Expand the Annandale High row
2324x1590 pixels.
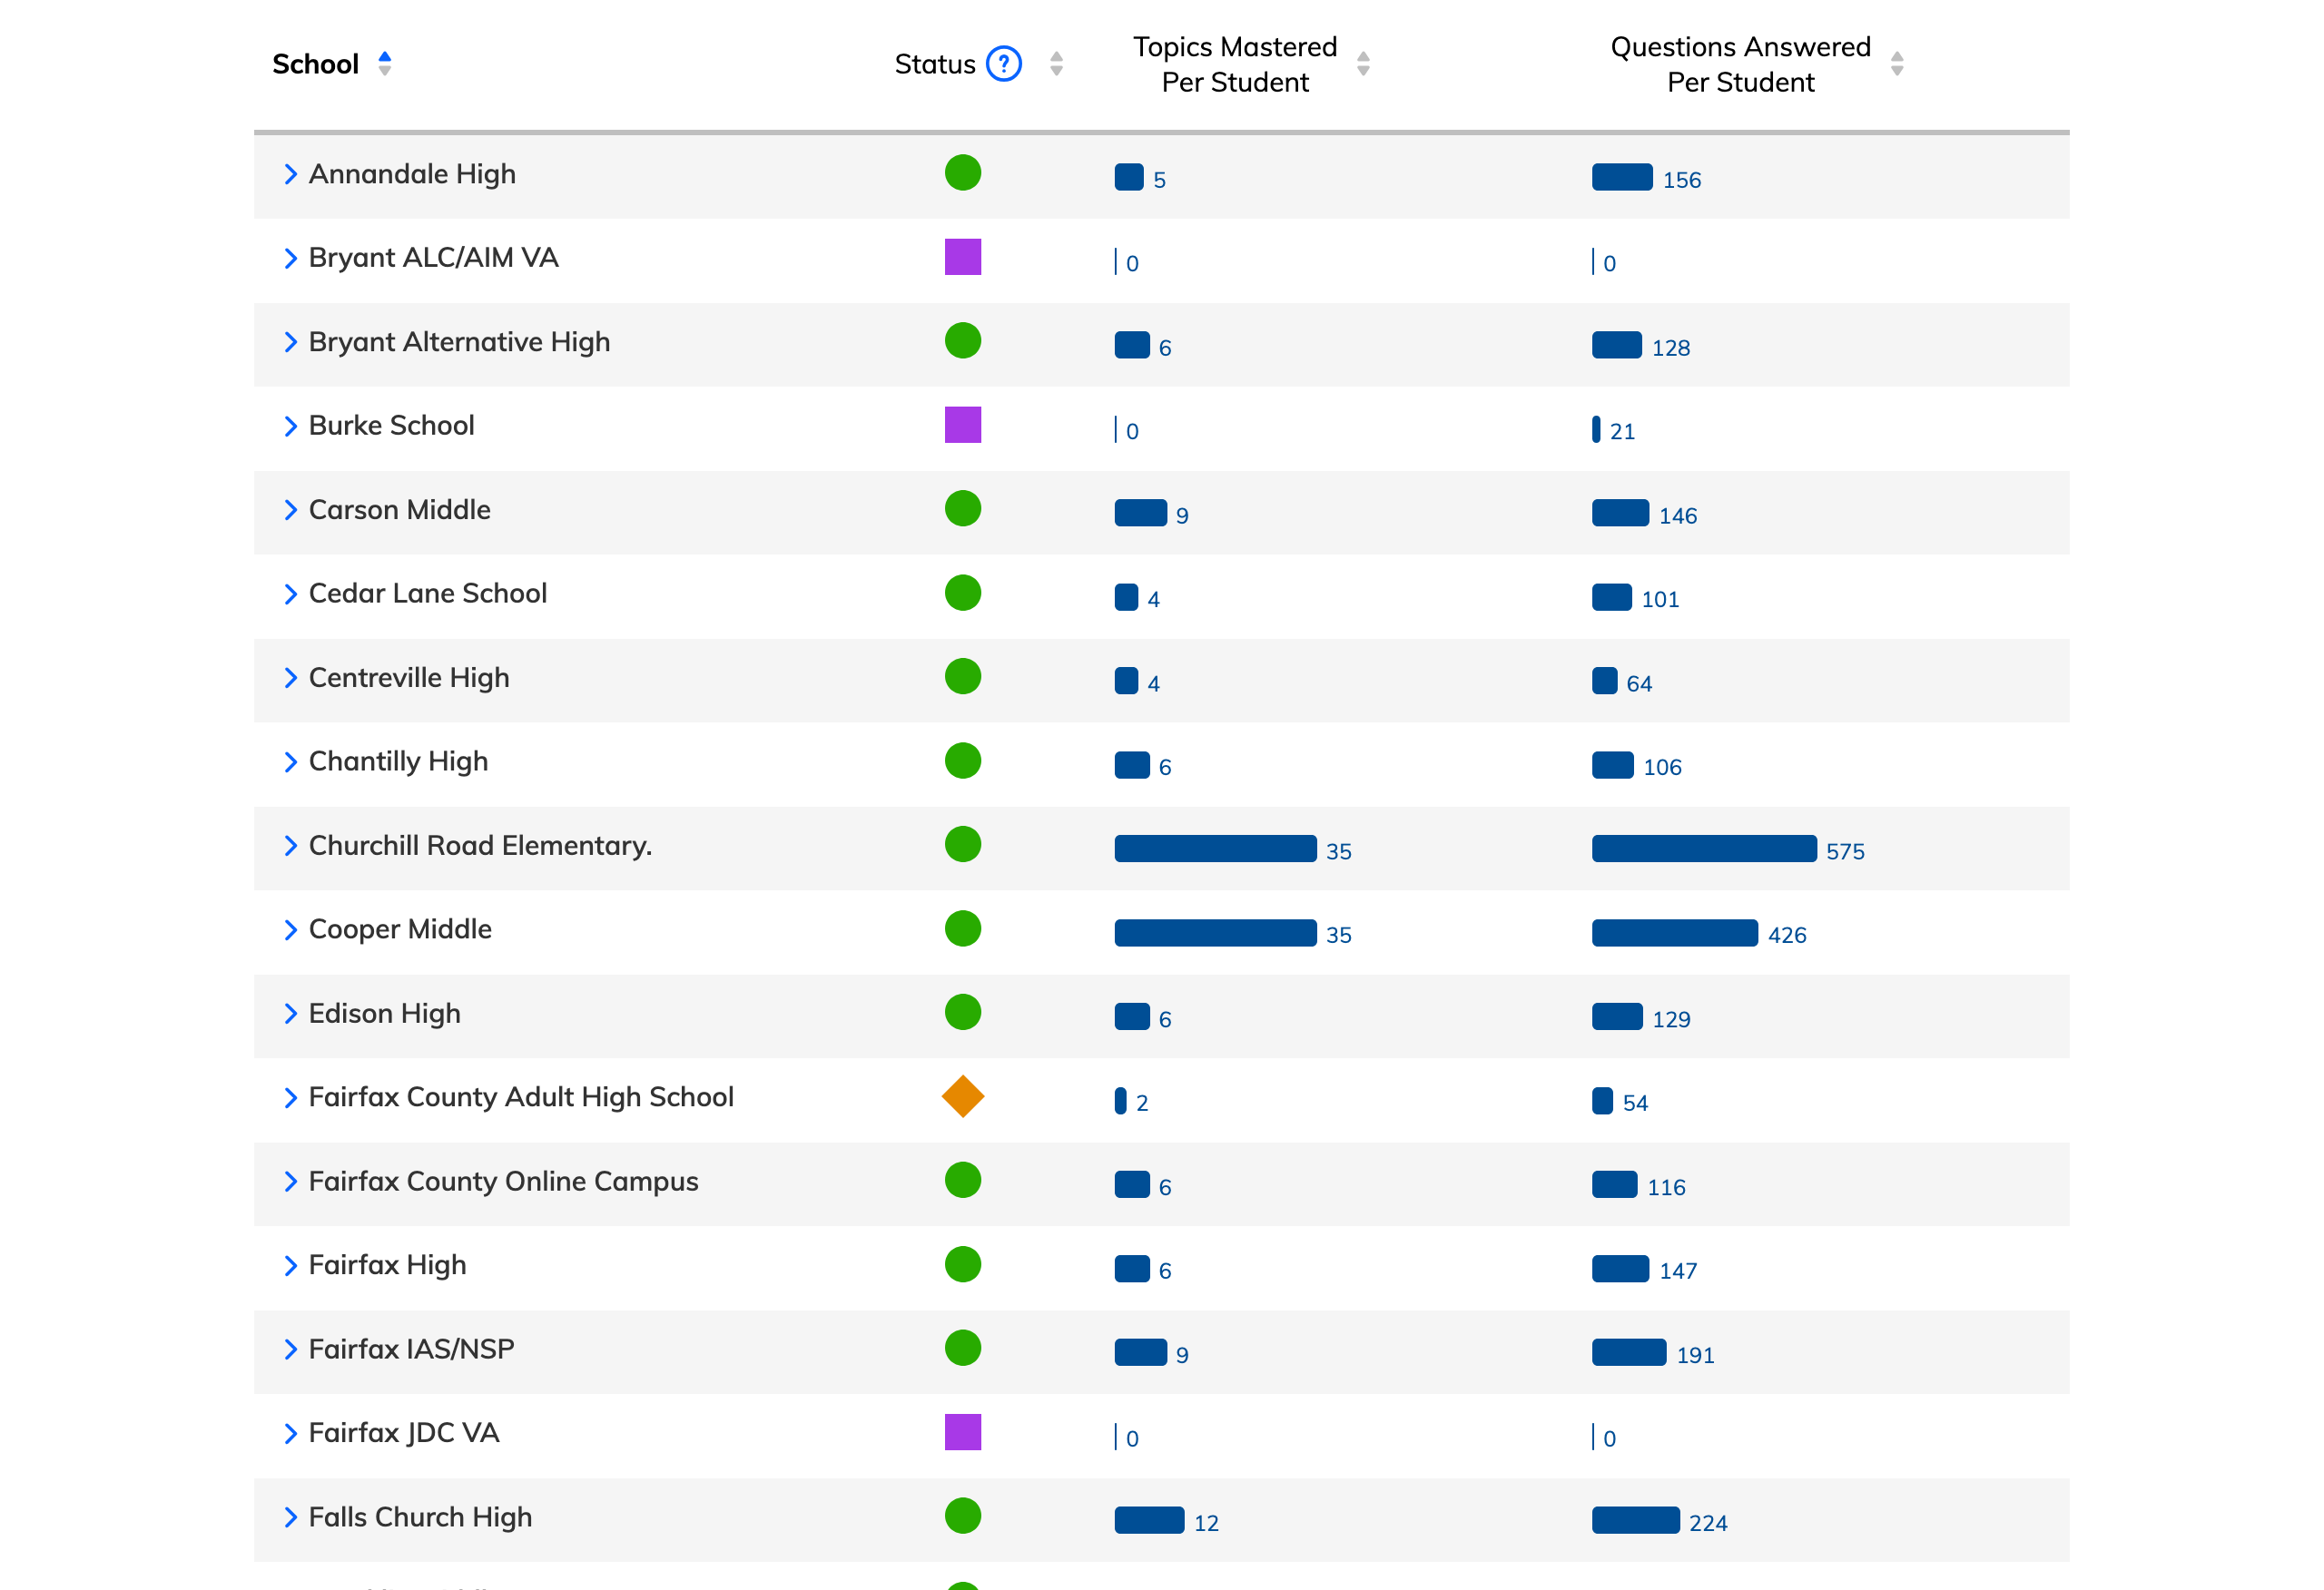tap(291, 174)
